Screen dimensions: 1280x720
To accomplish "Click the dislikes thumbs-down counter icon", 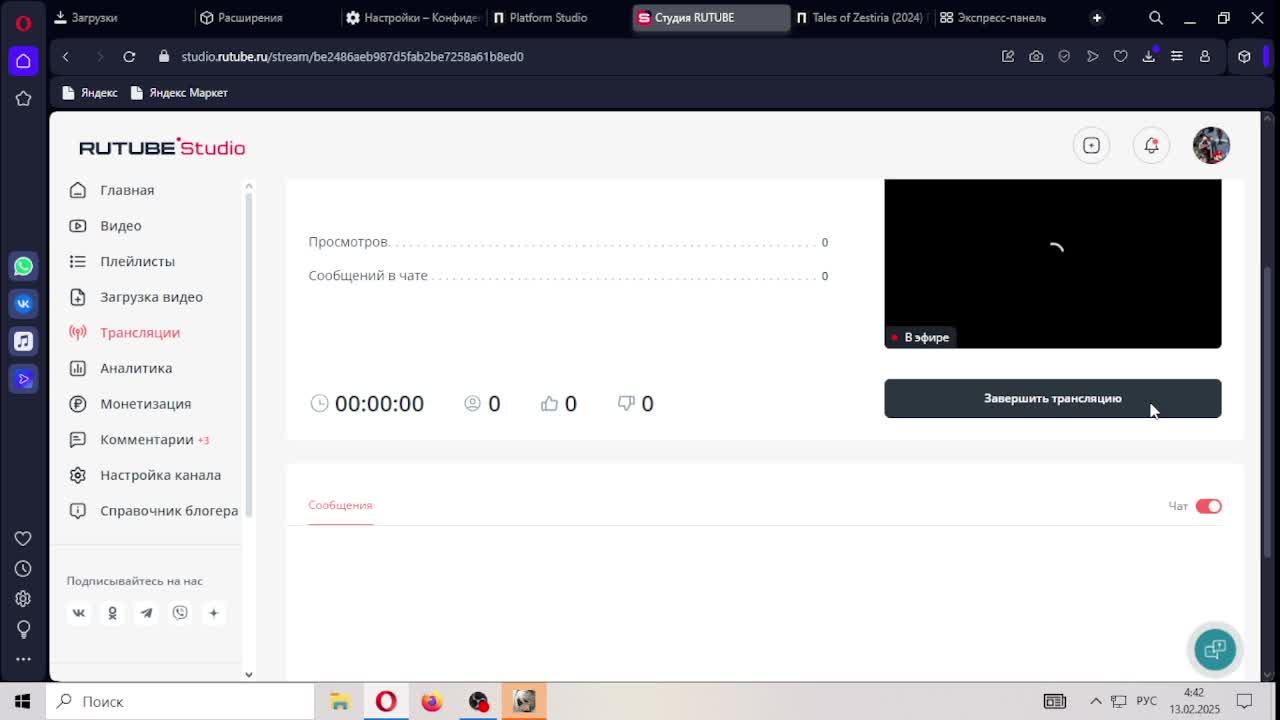I will pyautogui.click(x=626, y=403).
